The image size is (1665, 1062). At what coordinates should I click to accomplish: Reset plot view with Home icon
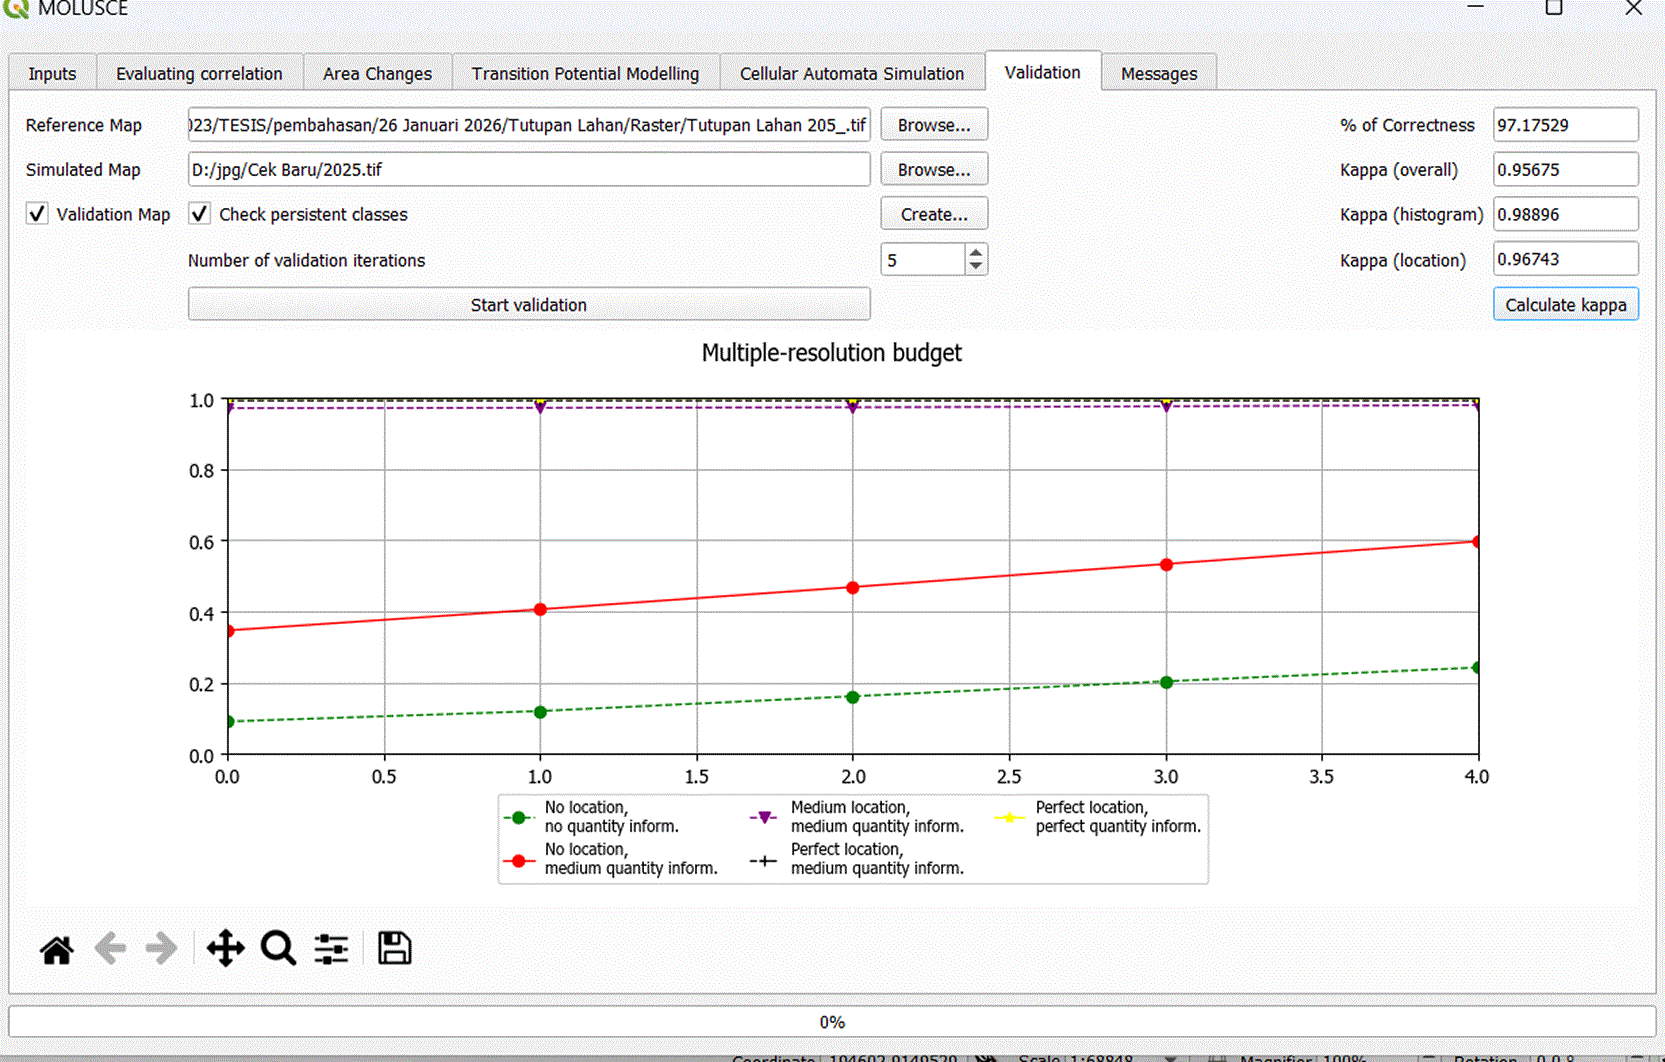click(x=57, y=948)
